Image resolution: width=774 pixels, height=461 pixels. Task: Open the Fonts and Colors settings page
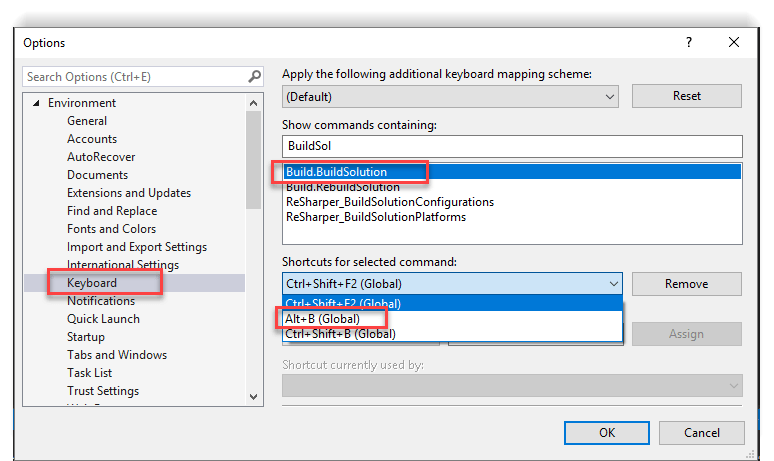(x=112, y=229)
